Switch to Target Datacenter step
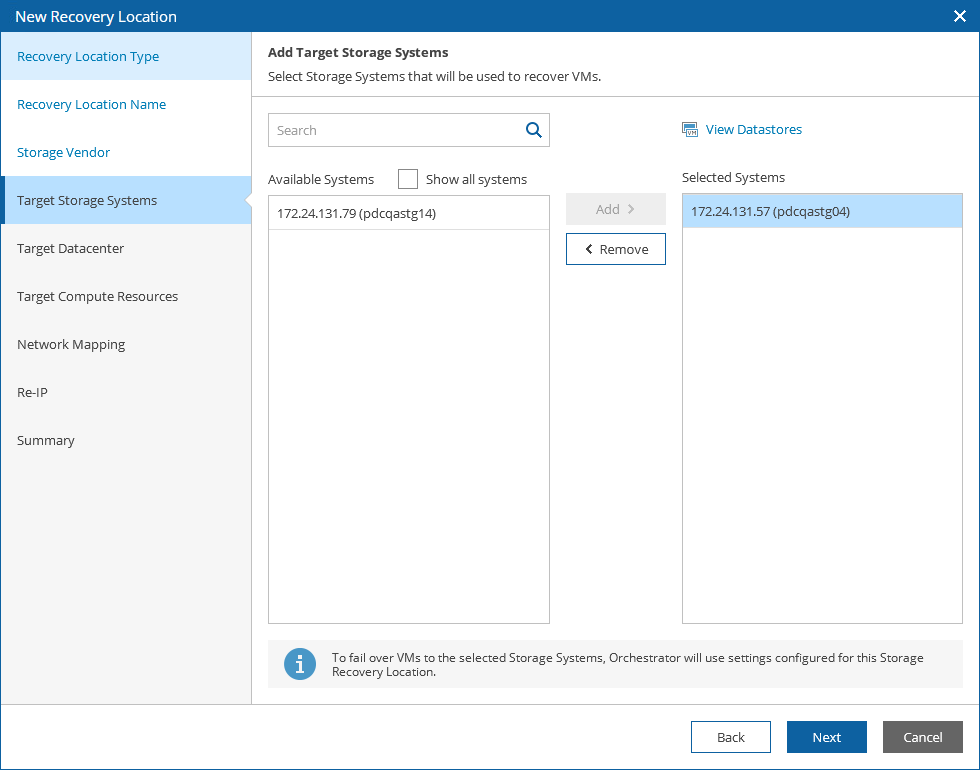The image size is (980, 770). 71,249
